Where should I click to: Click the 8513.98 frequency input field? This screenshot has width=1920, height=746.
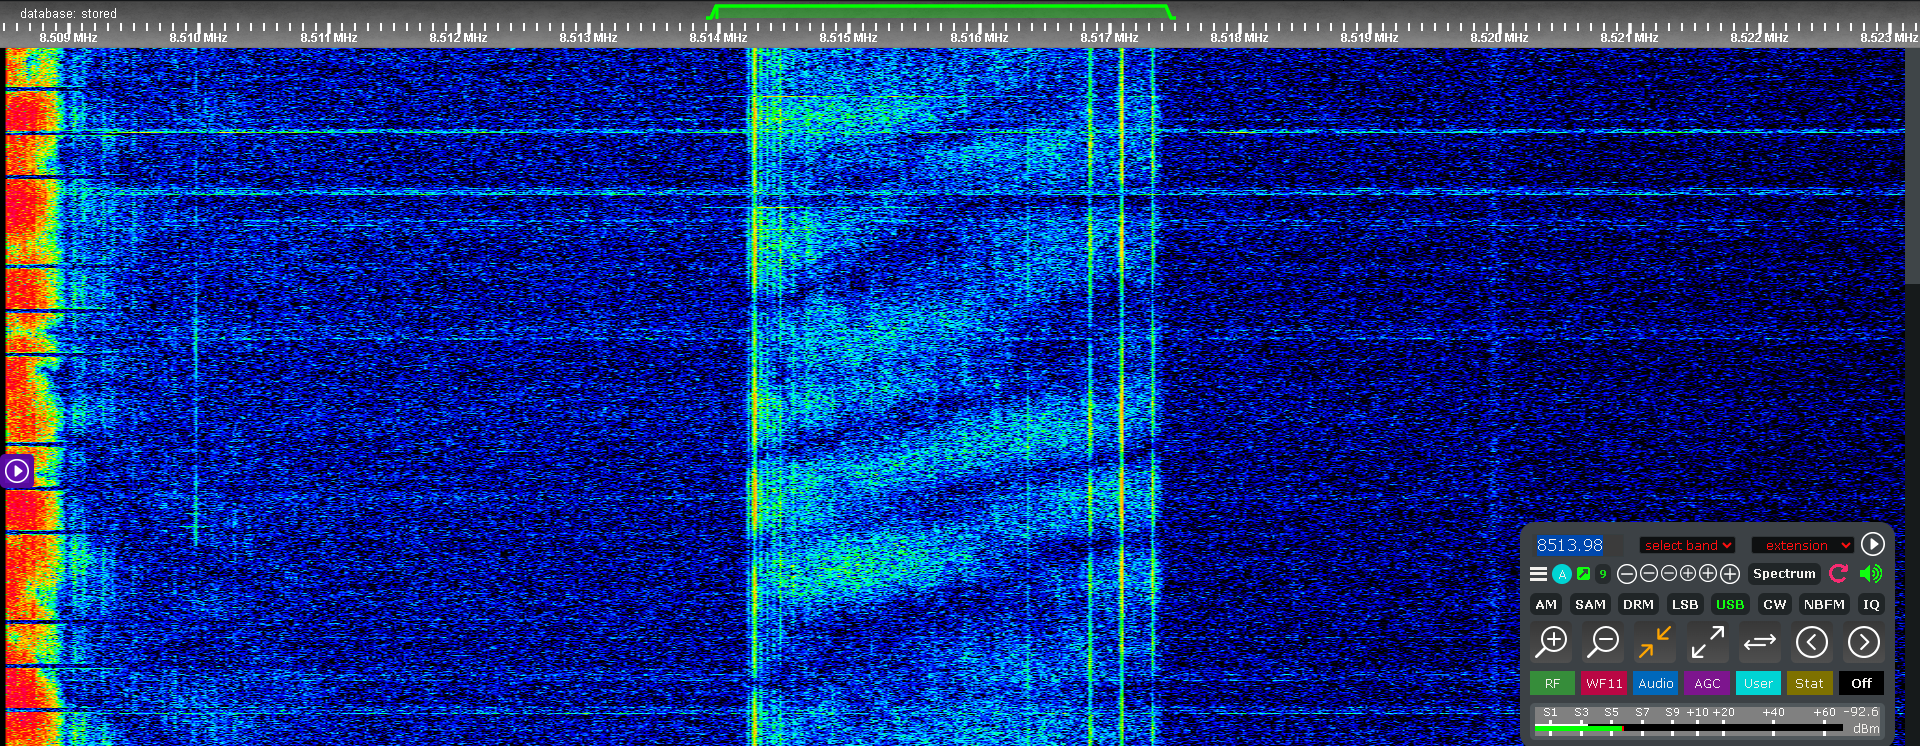1579,545
